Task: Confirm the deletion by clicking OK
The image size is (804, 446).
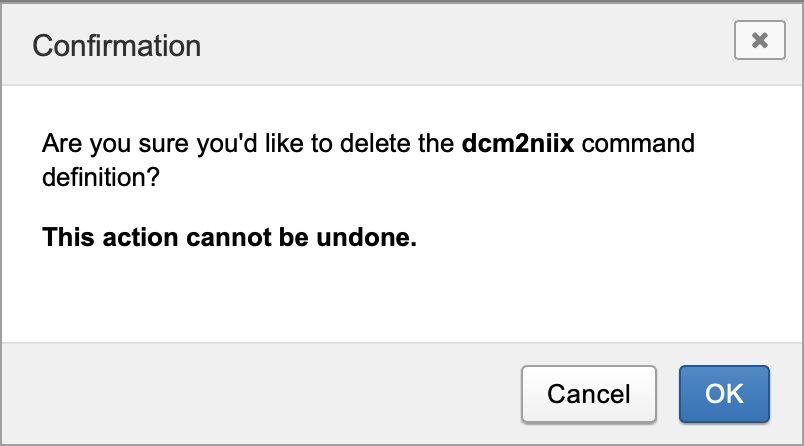Action: point(724,393)
